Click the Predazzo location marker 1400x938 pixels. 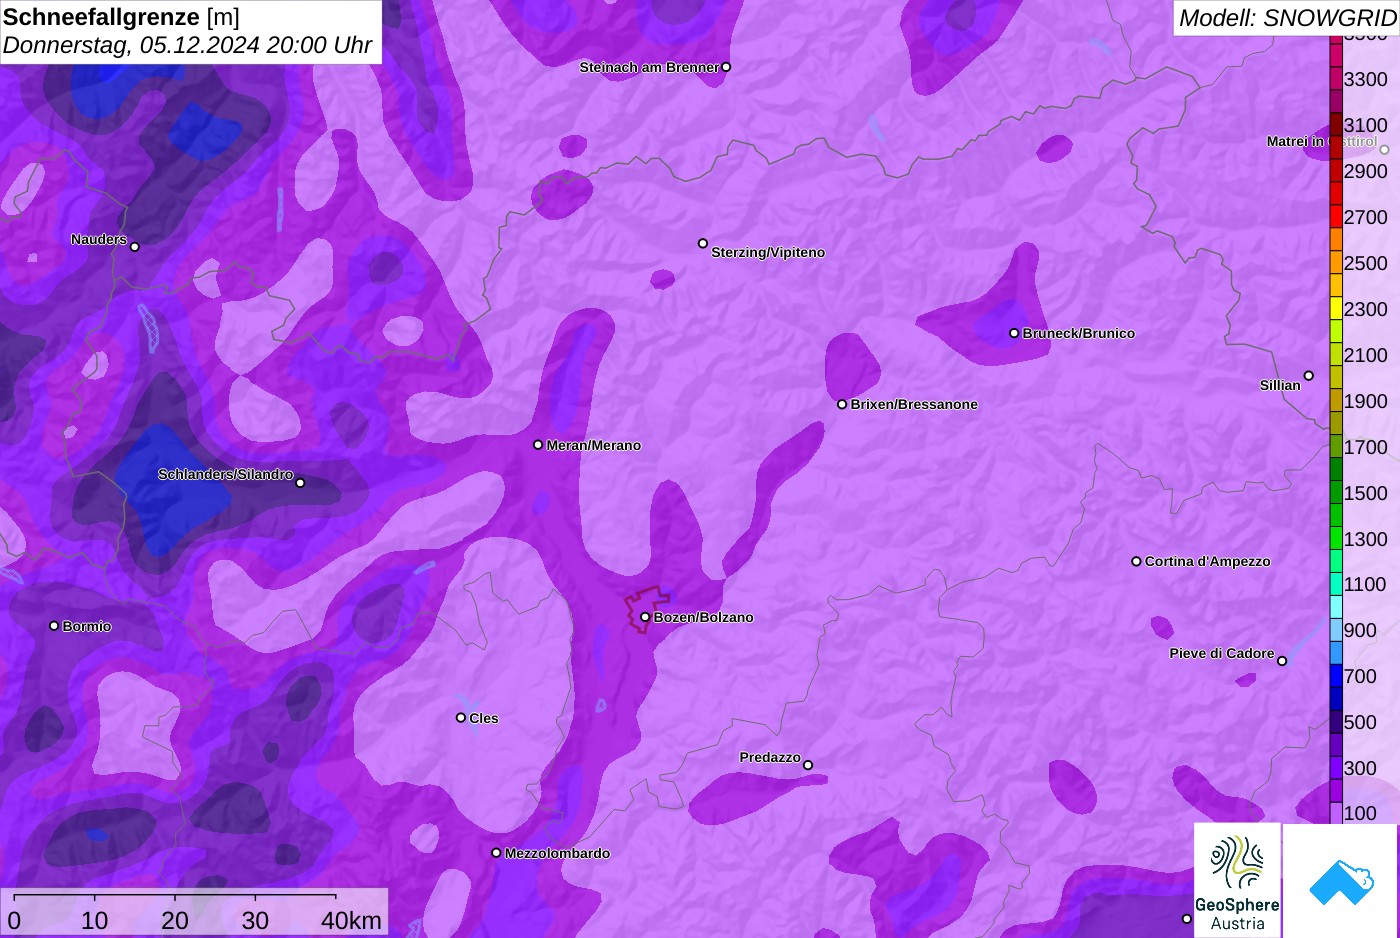coord(808,765)
